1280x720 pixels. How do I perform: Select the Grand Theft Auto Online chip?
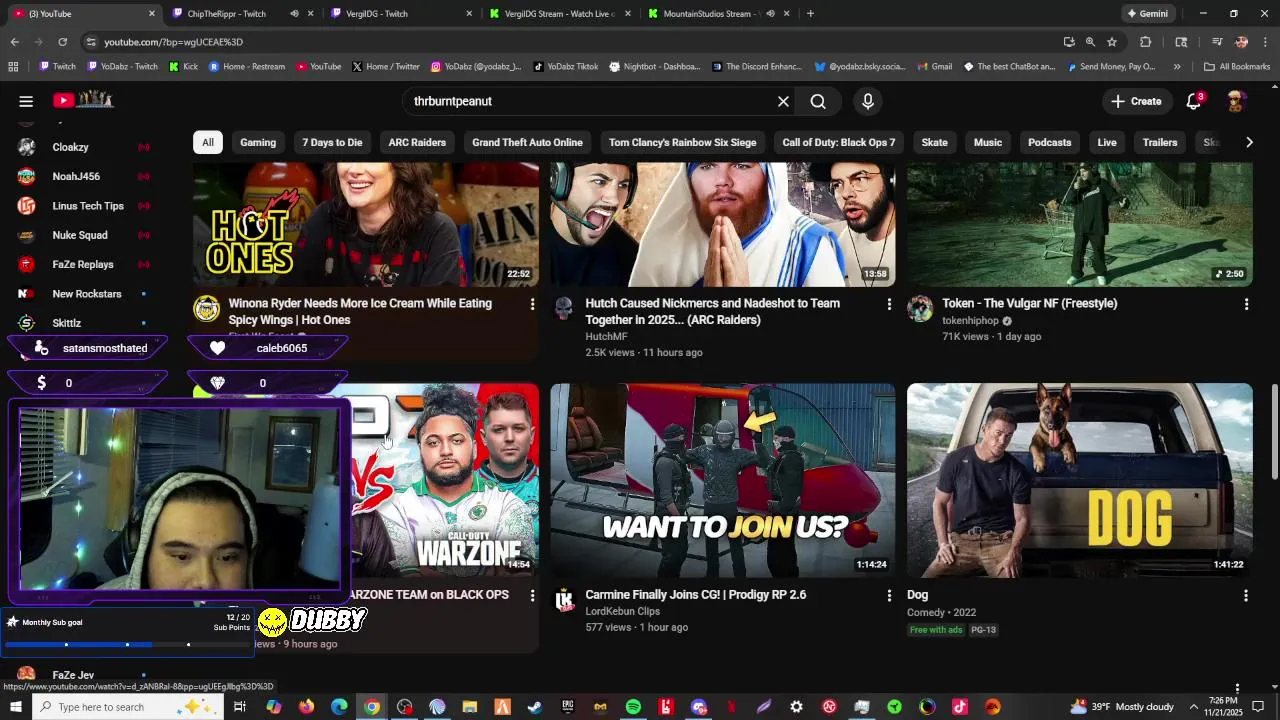coord(527,142)
